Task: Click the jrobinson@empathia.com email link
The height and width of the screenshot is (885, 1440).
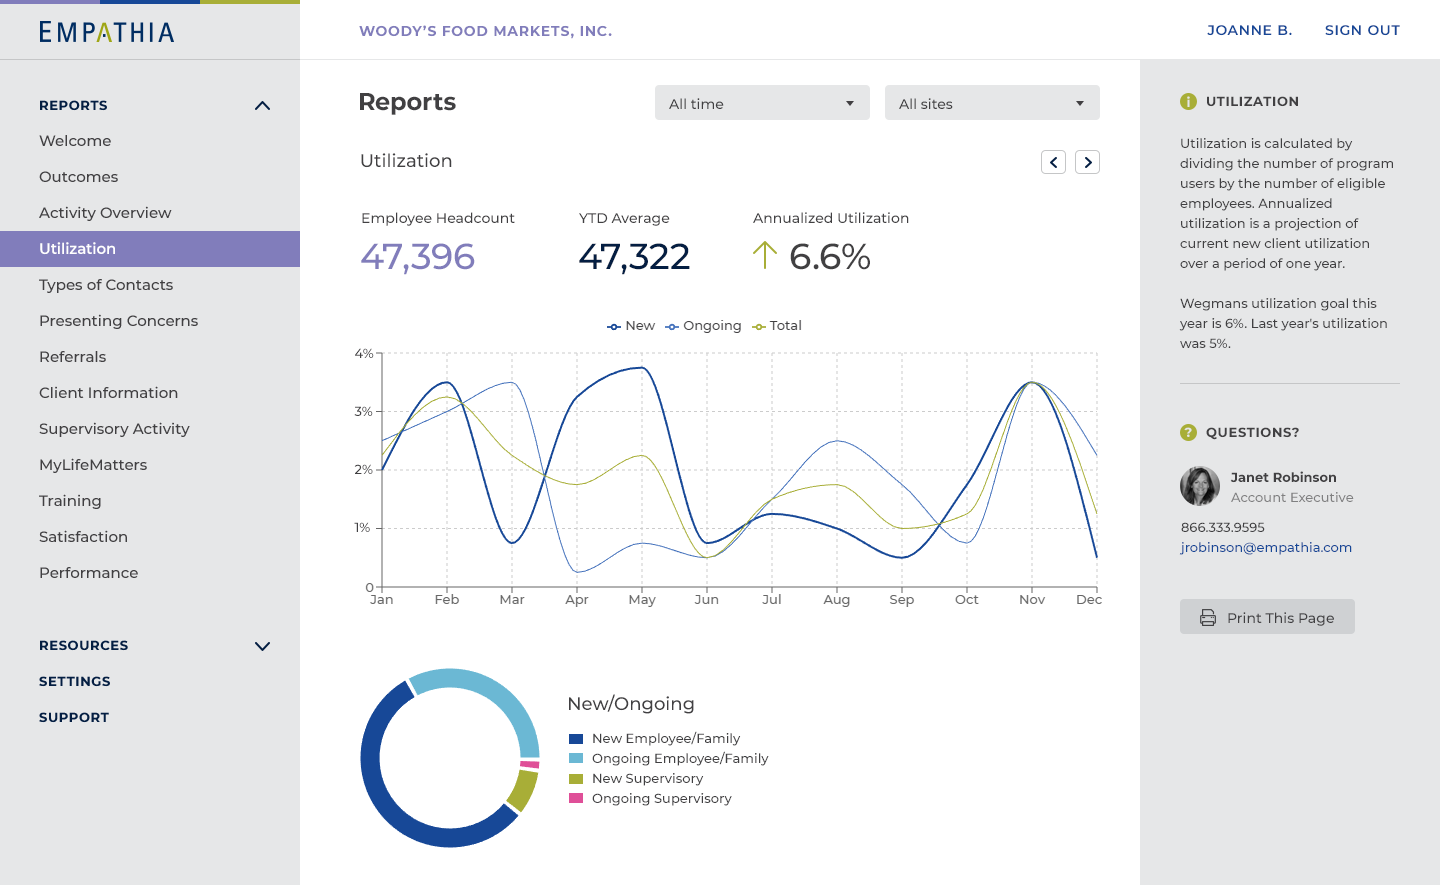Action: [1266, 547]
